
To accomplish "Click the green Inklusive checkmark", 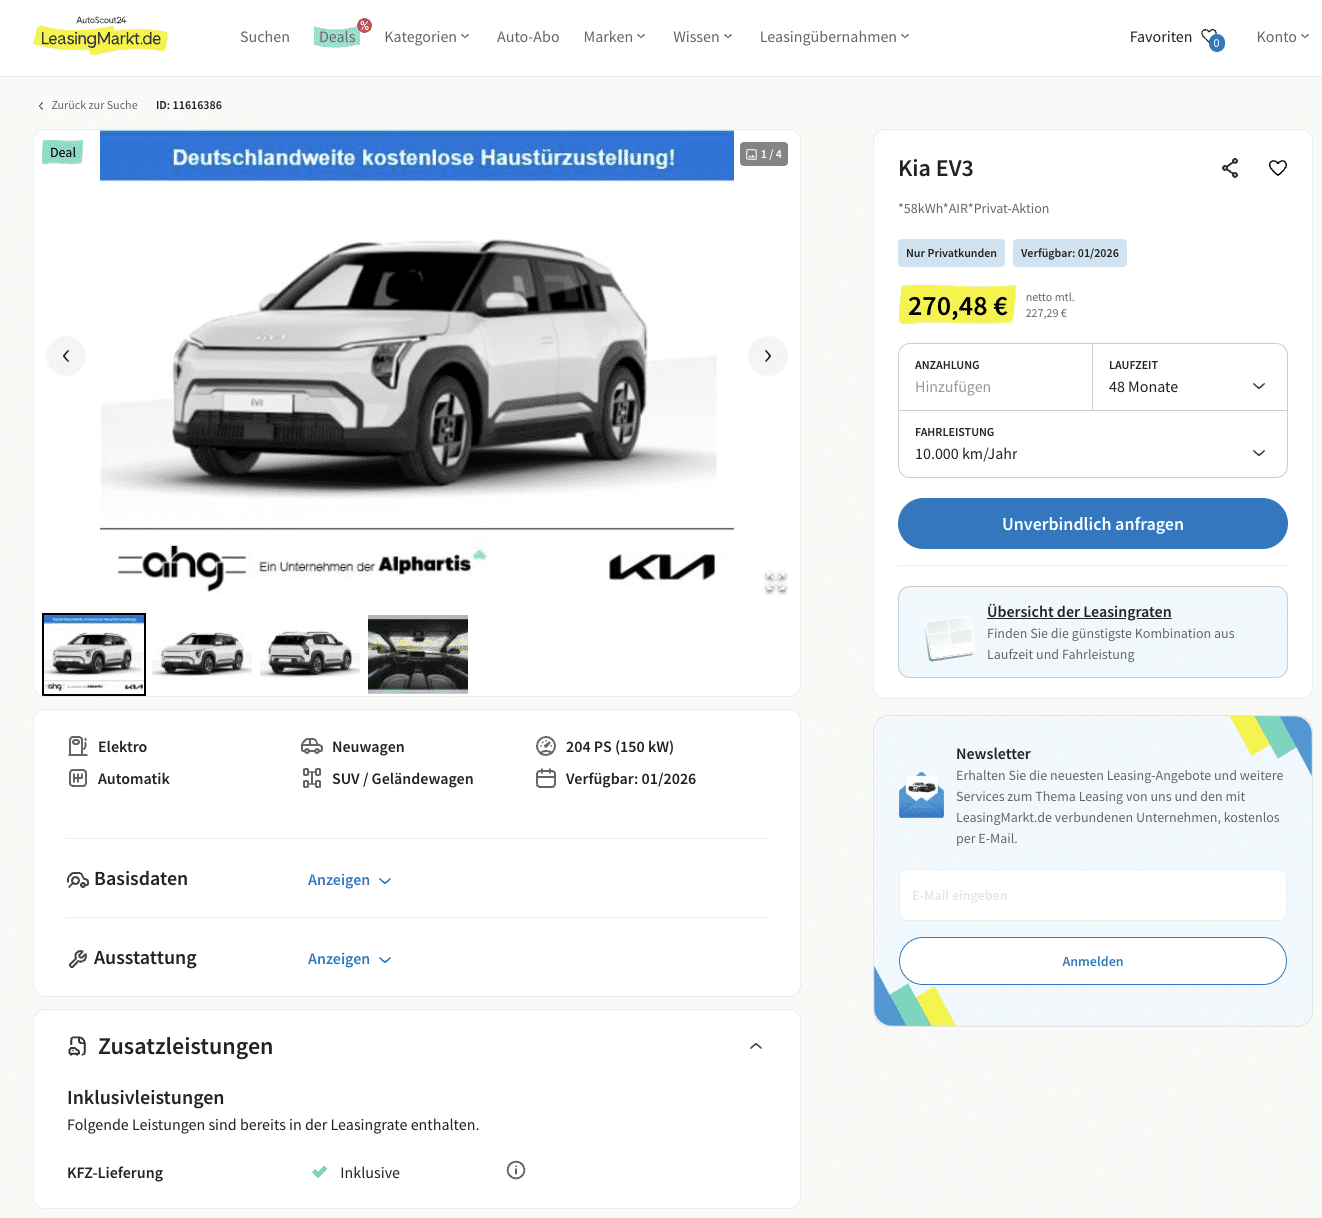I will (320, 1172).
